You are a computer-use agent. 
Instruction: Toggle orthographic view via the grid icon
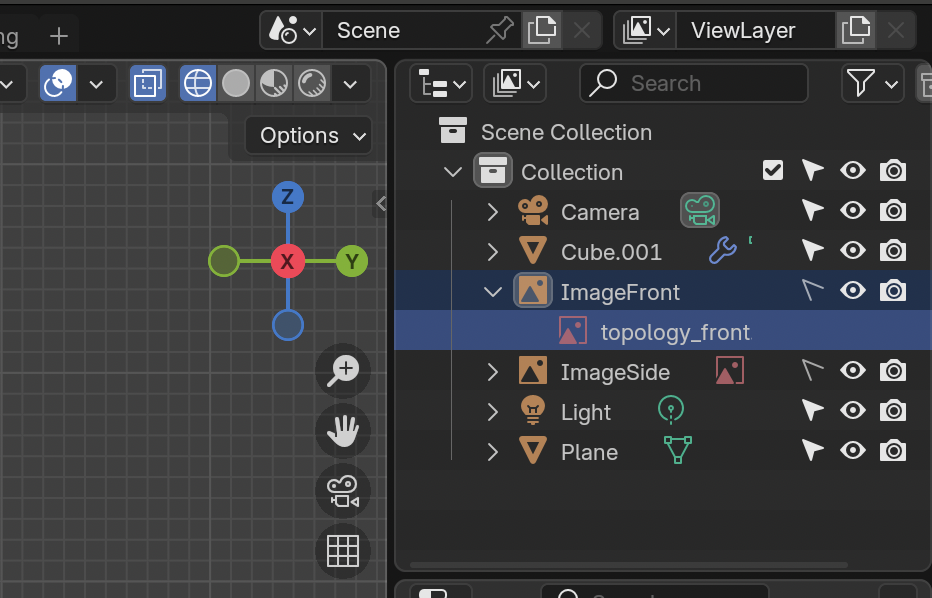coord(343,551)
